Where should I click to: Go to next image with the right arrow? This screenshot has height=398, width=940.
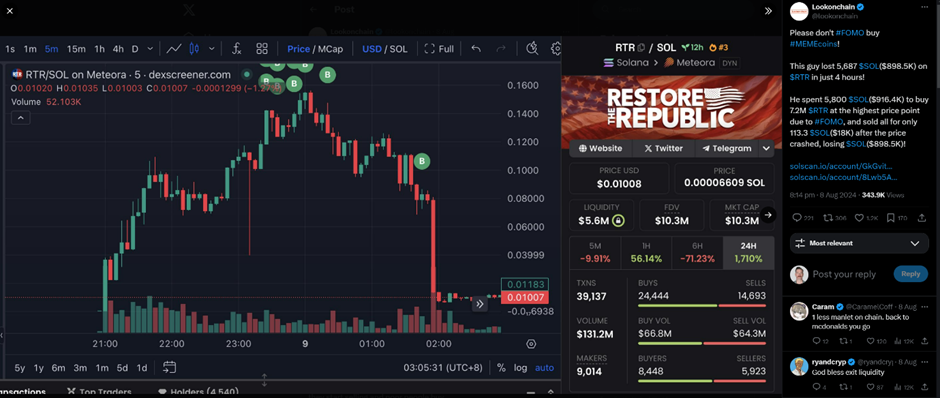tap(769, 215)
